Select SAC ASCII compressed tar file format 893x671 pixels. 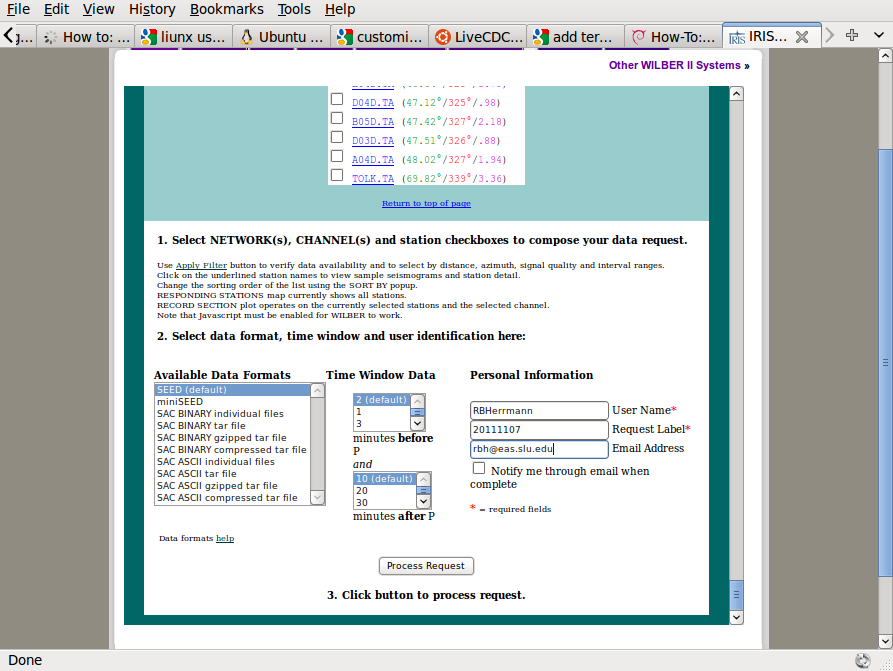click(233, 497)
